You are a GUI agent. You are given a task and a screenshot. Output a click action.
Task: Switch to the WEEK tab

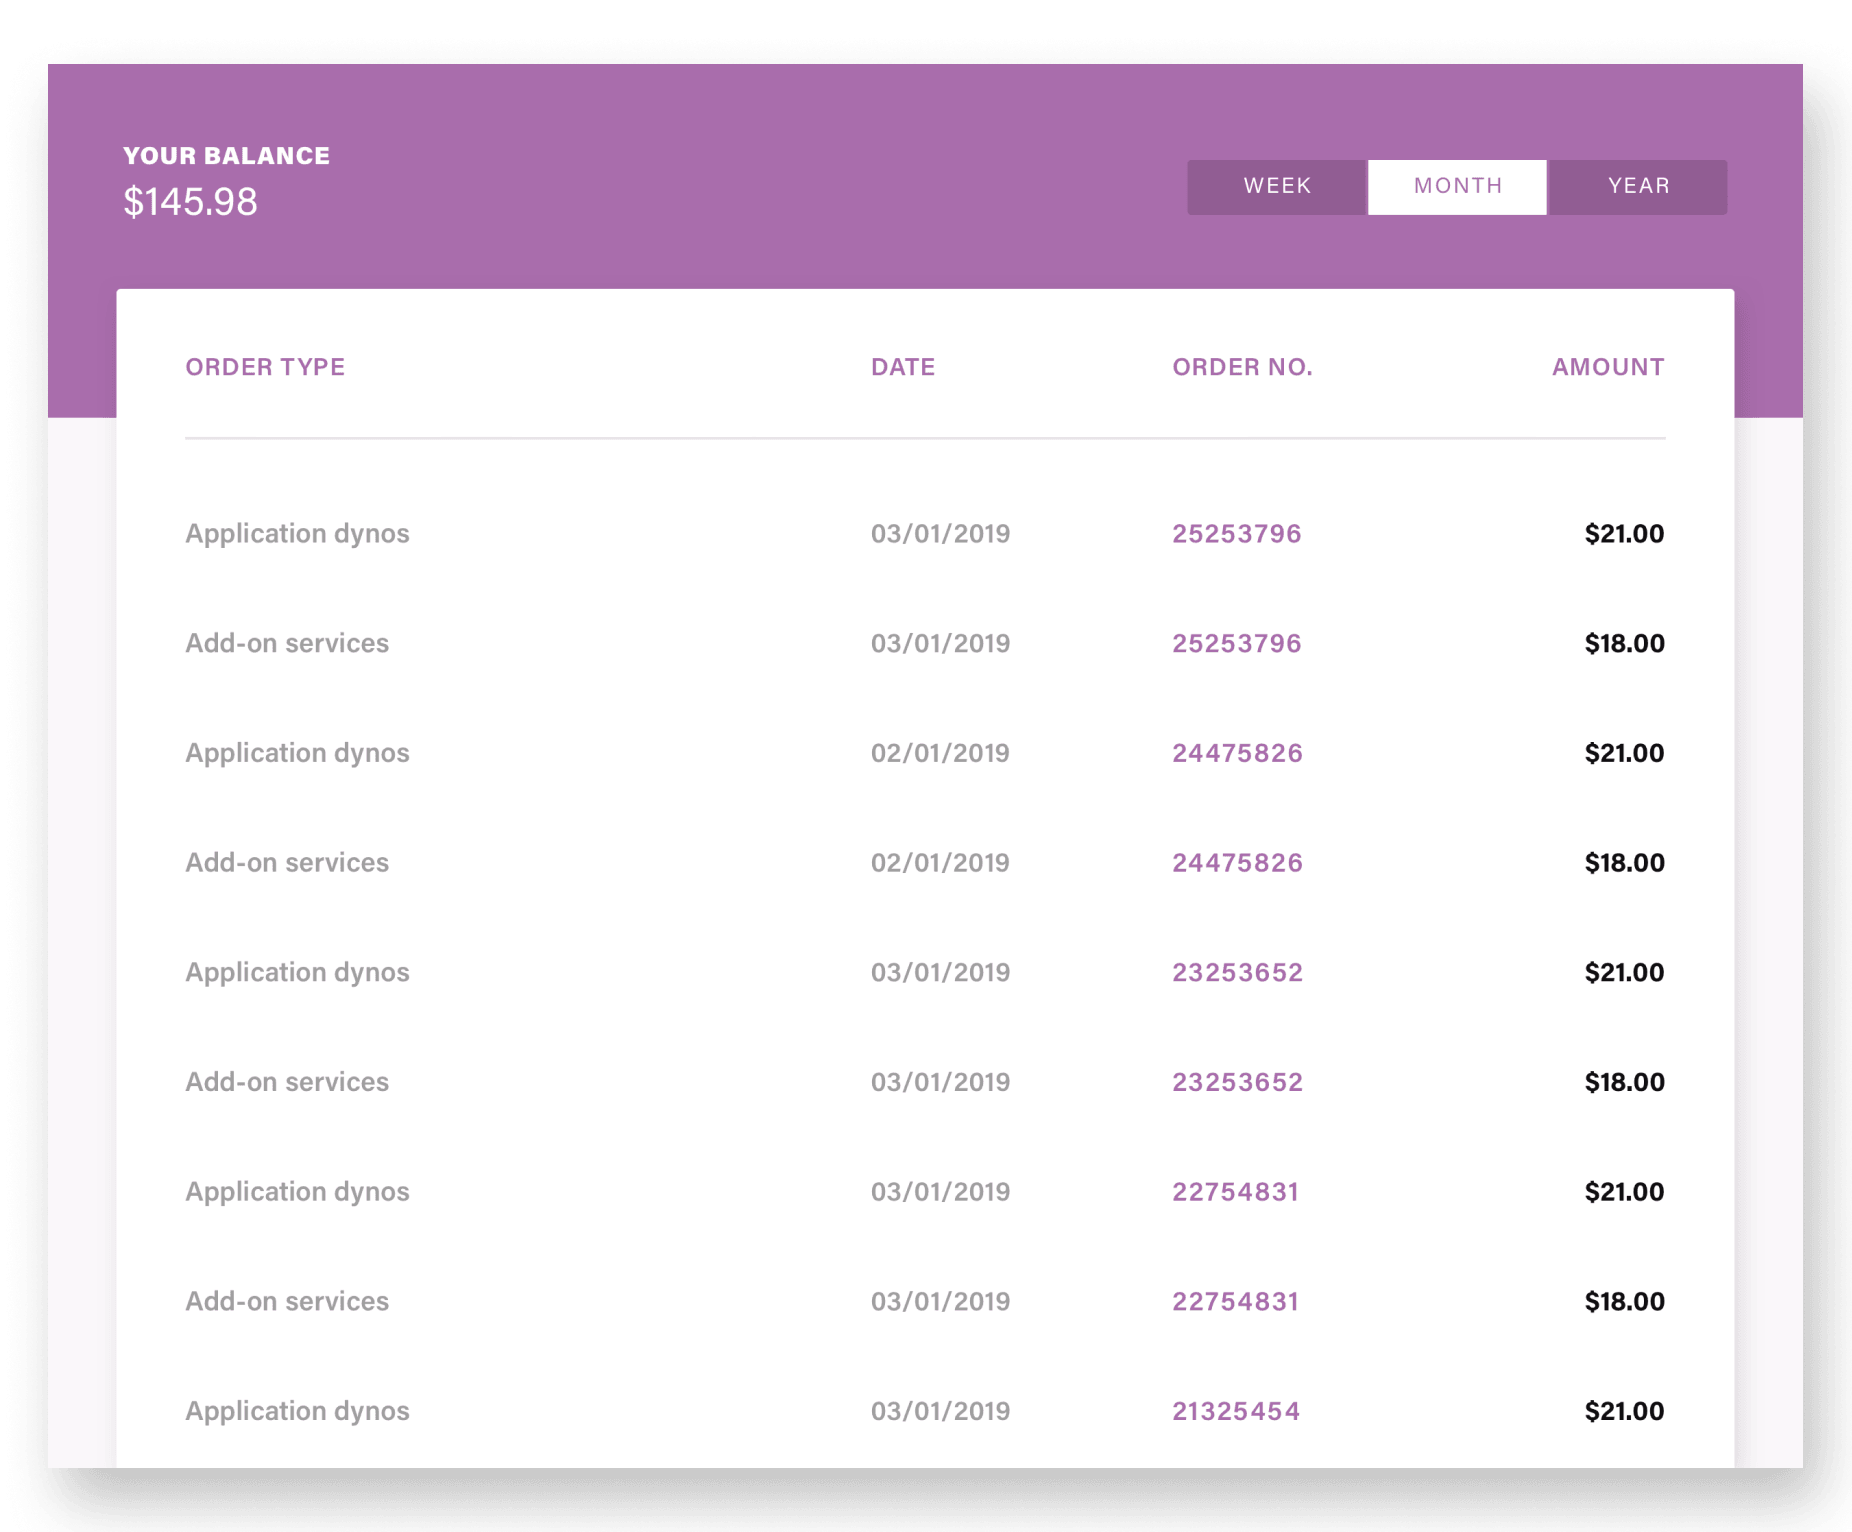coord(1276,186)
